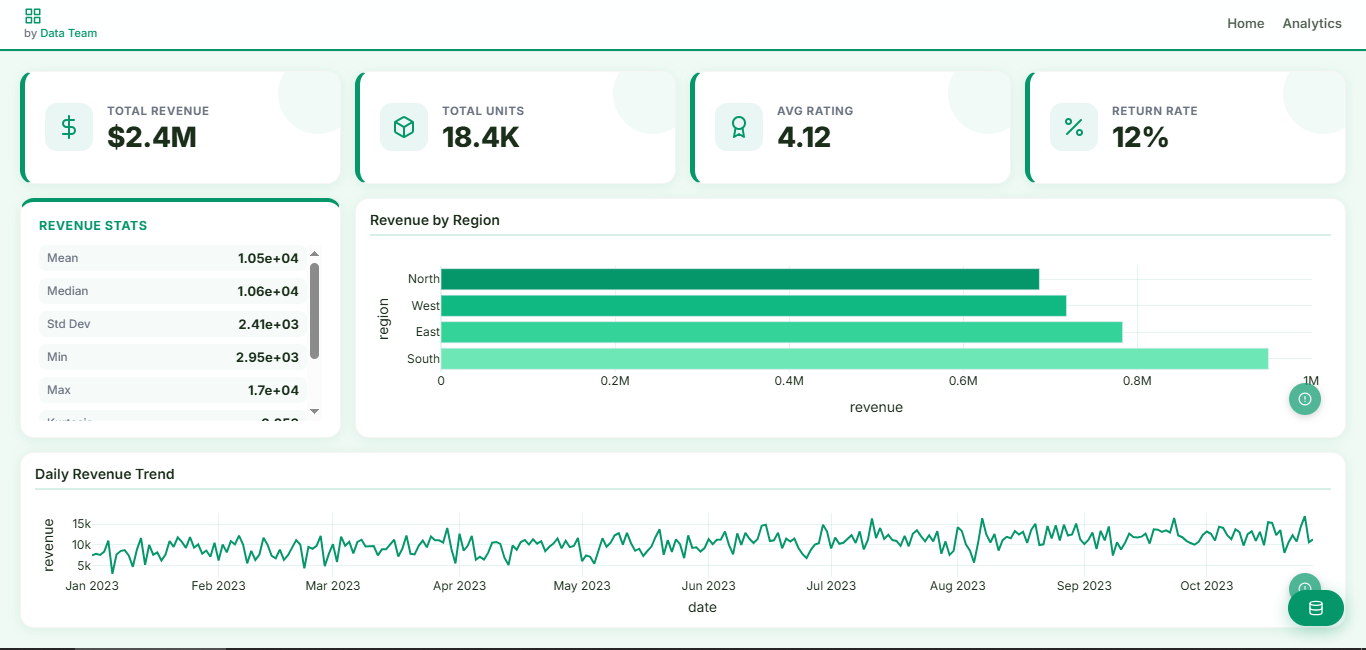Click the daily revenue trend line
The height and width of the screenshot is (650, 1366).
point(702,543)
